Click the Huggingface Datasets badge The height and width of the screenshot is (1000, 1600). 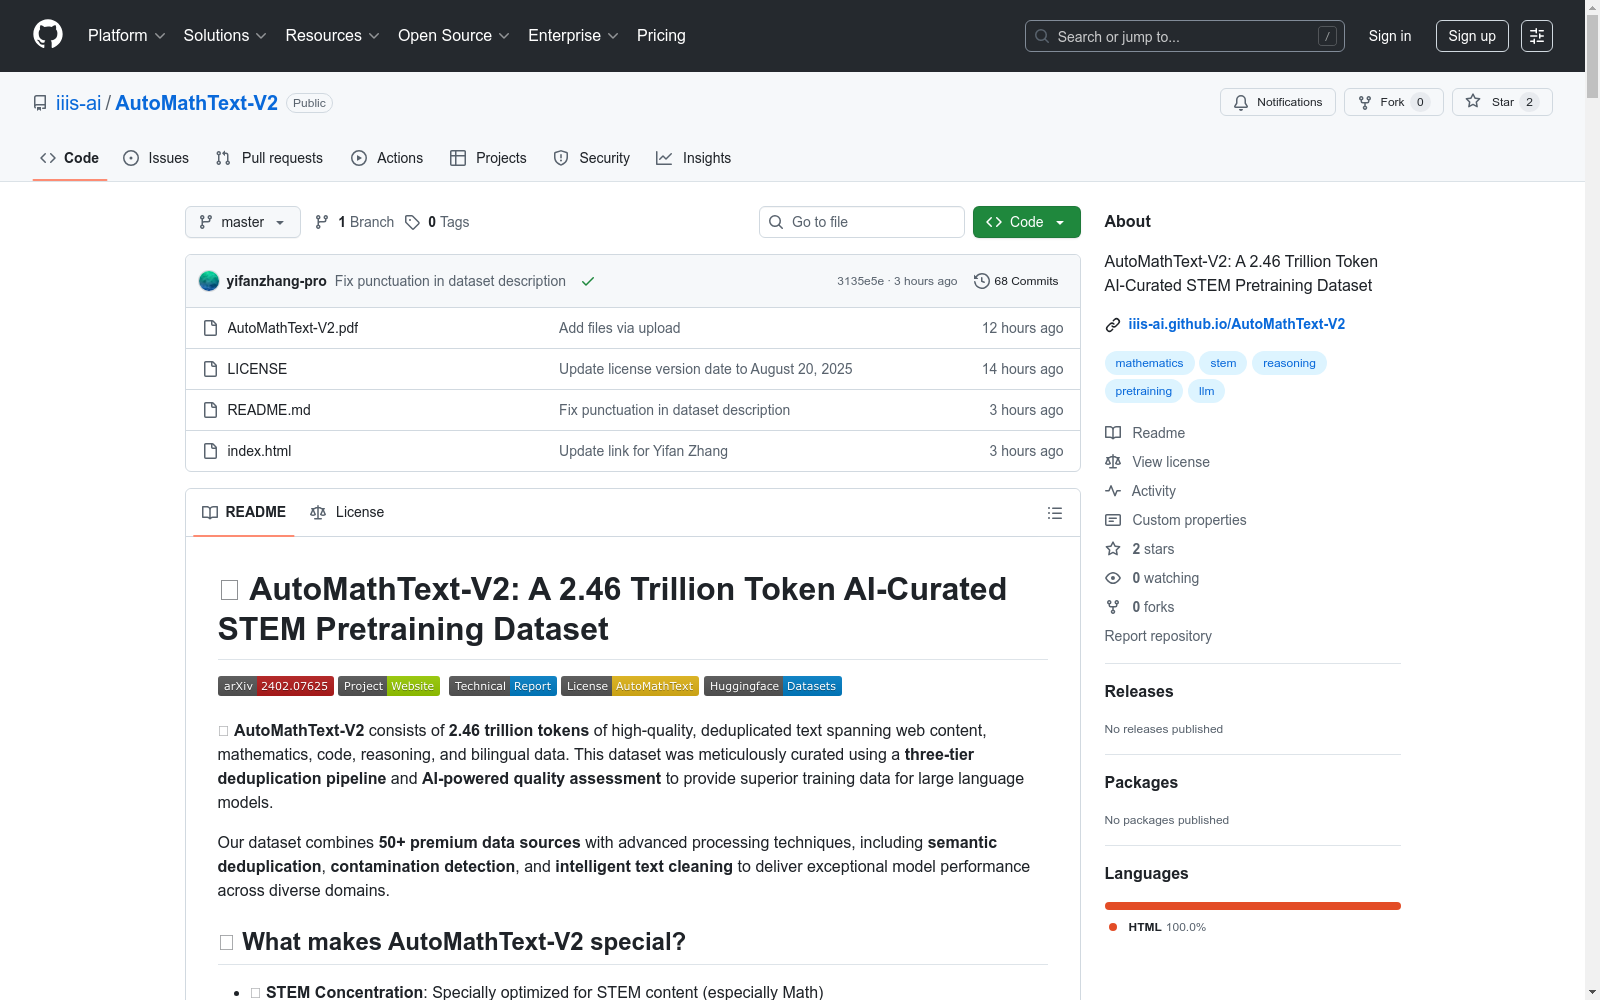pos(773,686)
